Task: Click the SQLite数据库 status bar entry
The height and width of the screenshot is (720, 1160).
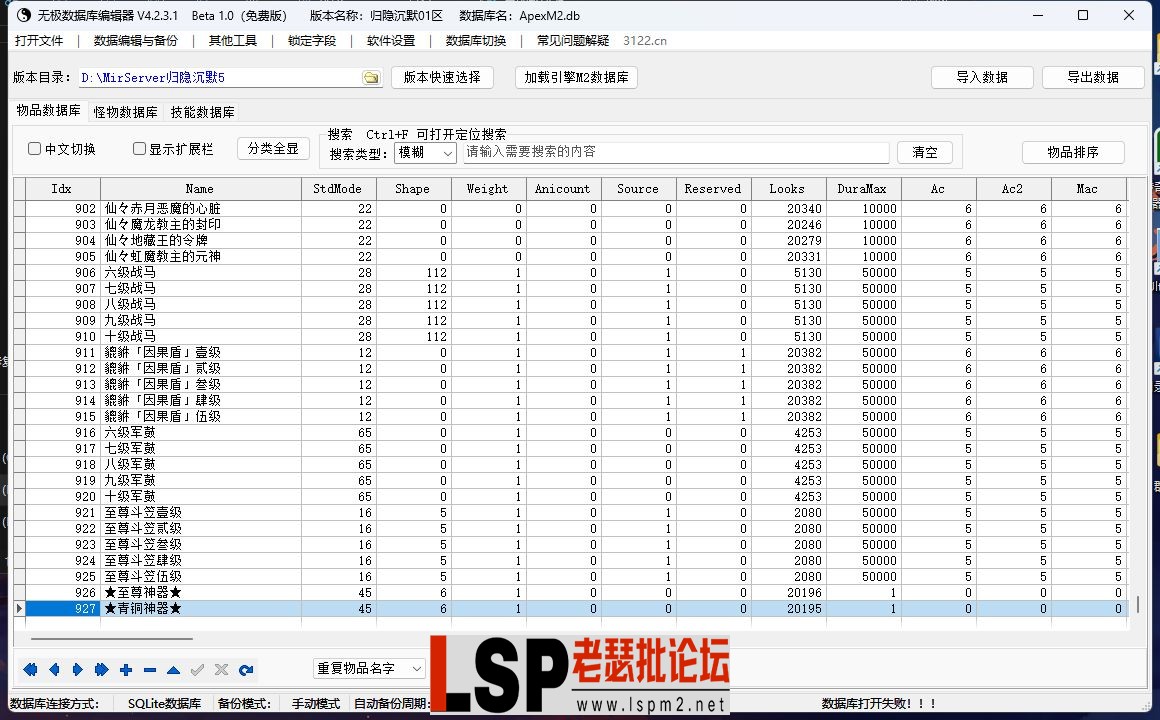Action: [164, 704]
